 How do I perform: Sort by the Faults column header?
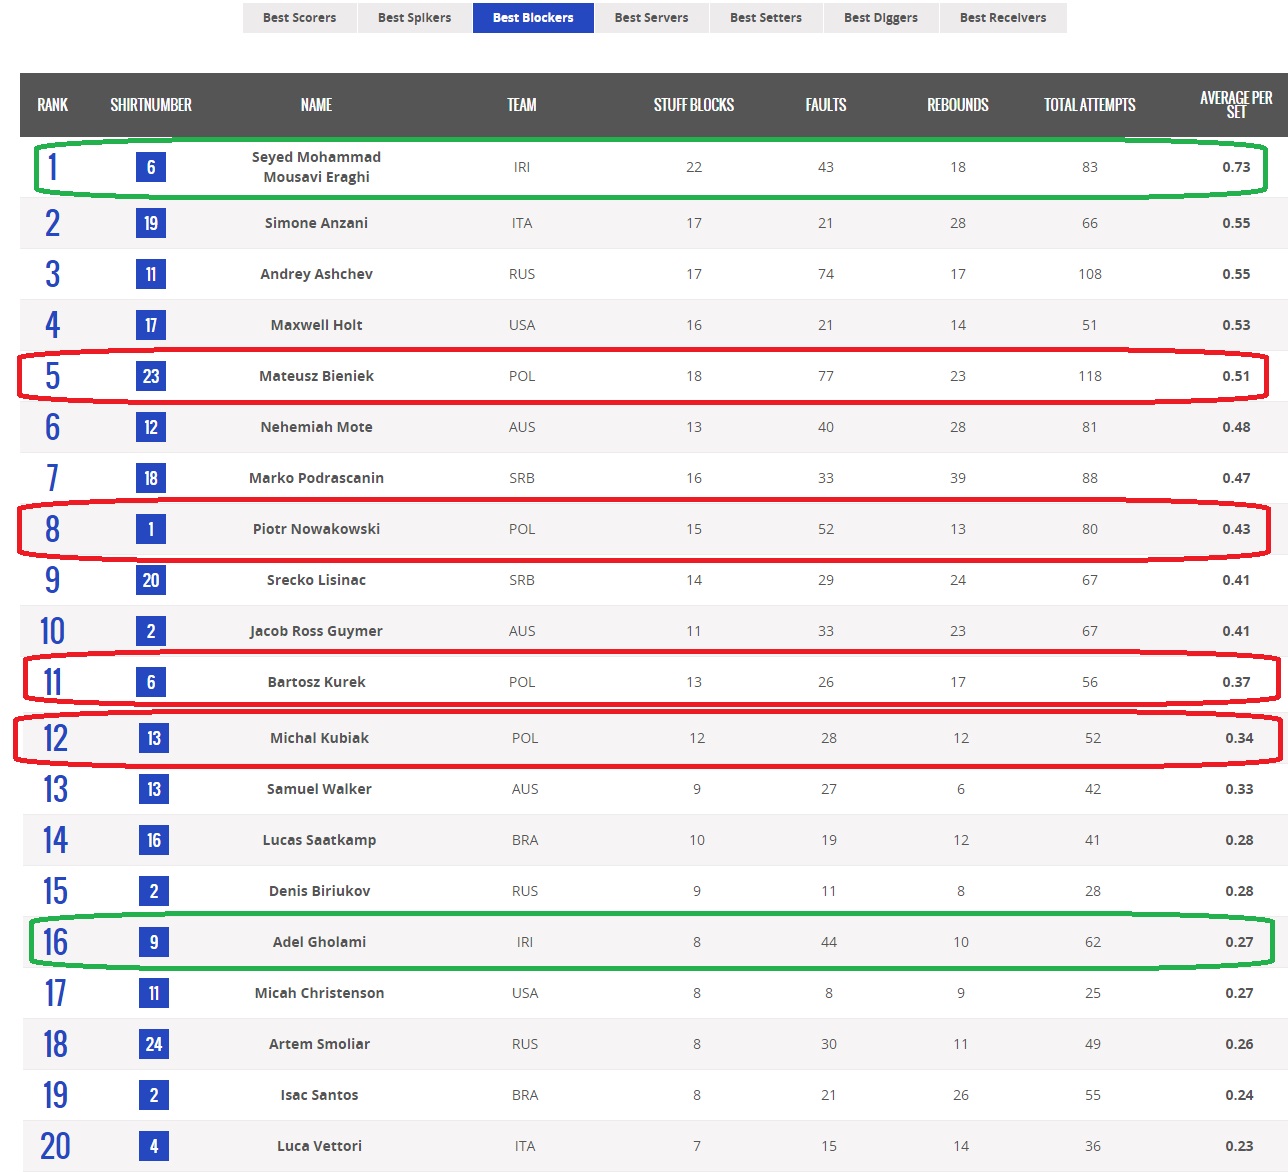(826, 105)
